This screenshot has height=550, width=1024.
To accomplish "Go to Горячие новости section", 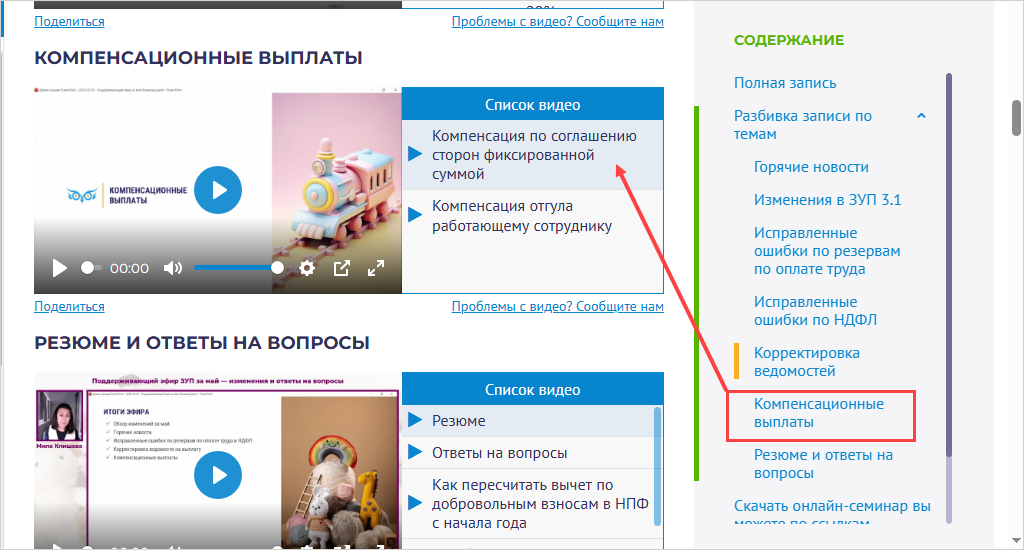I will tap(811, 167).
